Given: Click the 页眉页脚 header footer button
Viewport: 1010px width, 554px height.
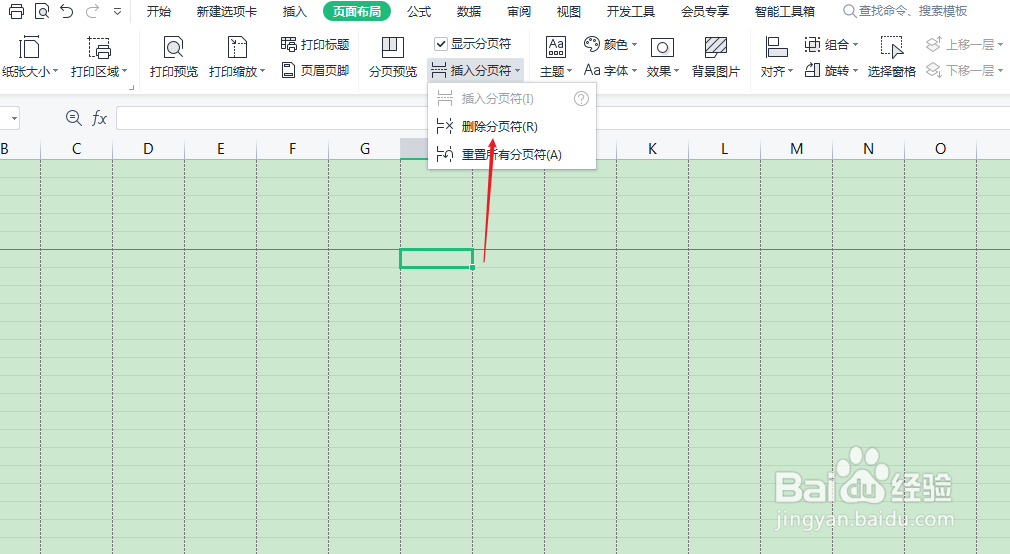Looking at the screenshot, I should 315,70.
